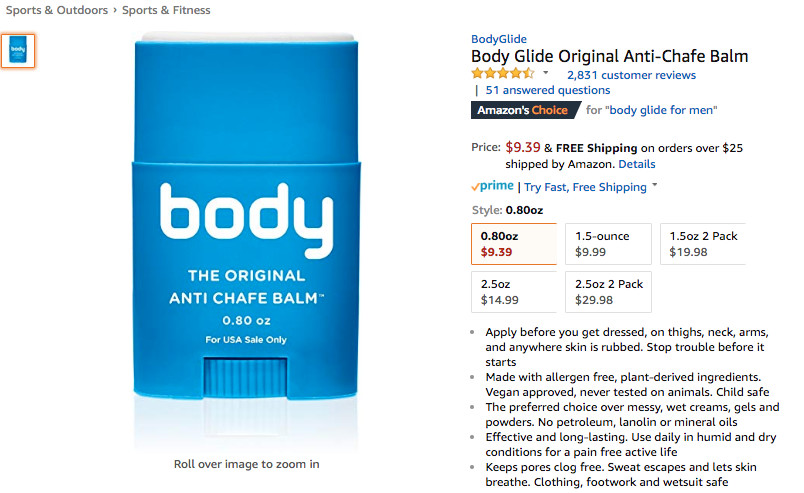
Task: Expand the Try Fast, Free Shipping arrow
Action: [x=655, y=186]
